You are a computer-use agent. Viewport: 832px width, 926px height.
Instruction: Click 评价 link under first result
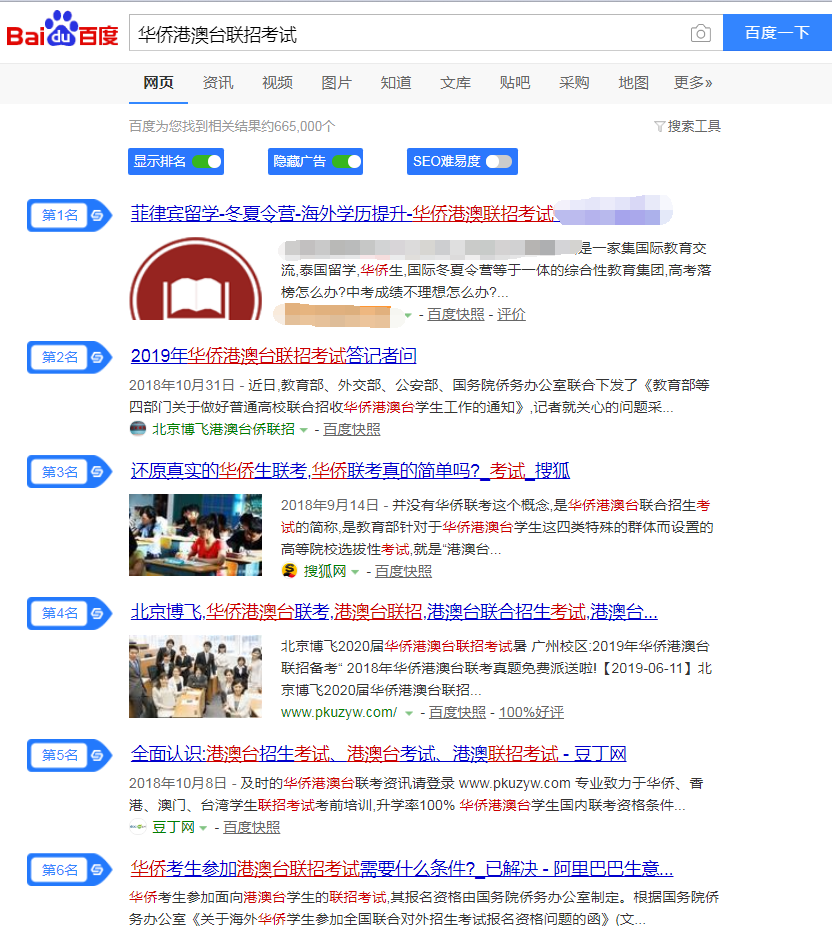511,315
